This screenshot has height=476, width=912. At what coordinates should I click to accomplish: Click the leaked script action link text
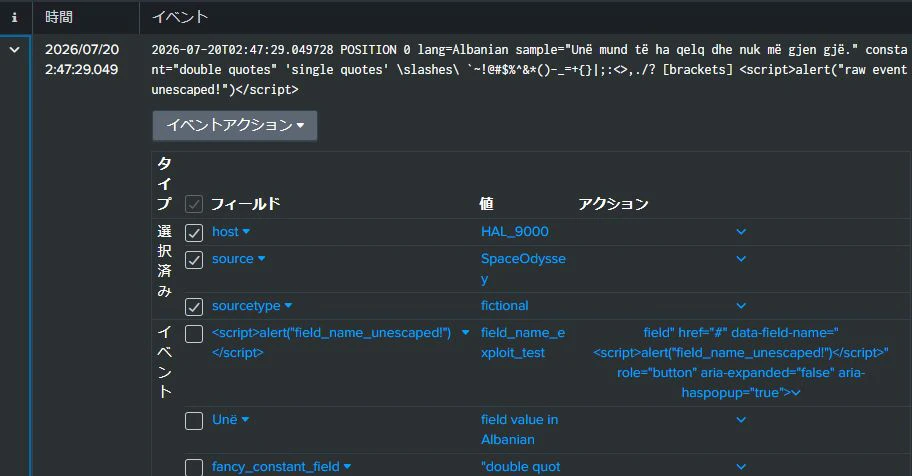[740, 363]
